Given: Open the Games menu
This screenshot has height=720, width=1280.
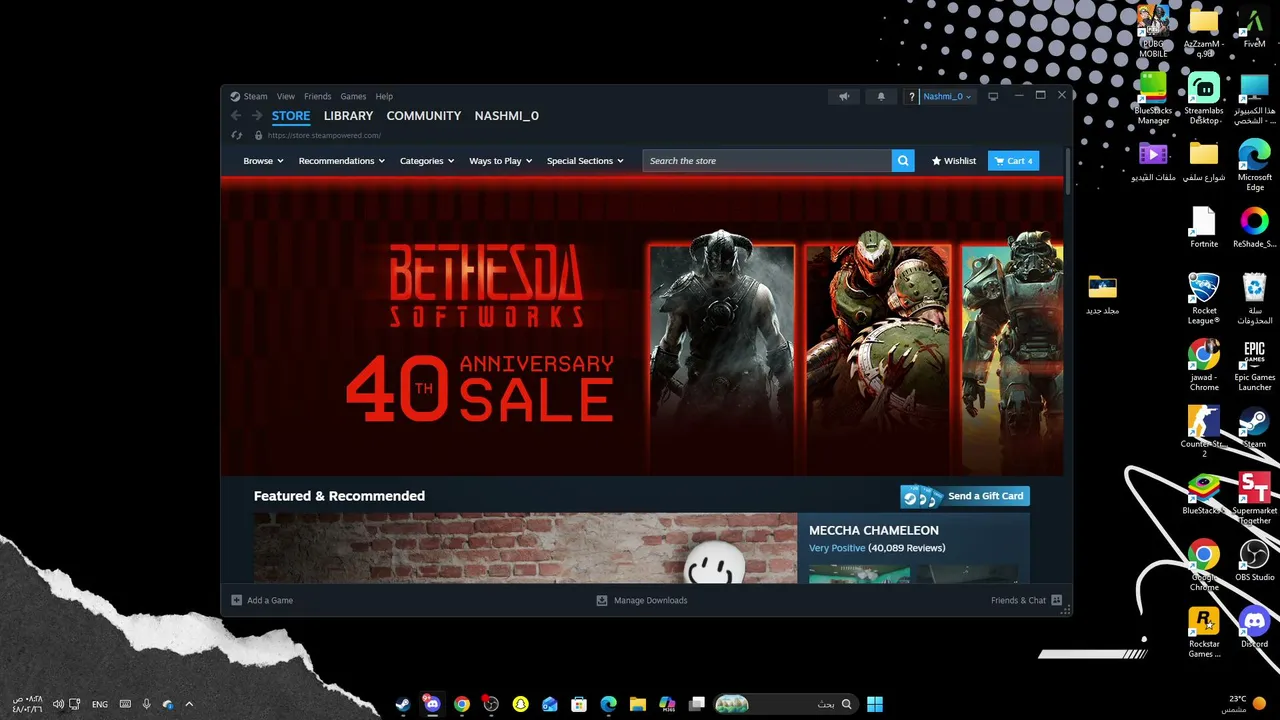Looking at the screenshot, I should pyautogui.click(x=353, y=97).
